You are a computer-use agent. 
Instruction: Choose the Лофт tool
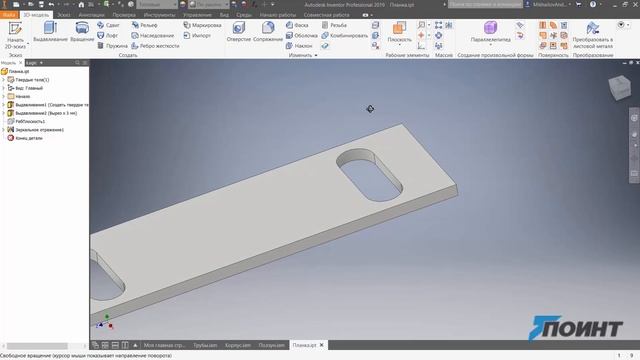(x=107, y=36)
